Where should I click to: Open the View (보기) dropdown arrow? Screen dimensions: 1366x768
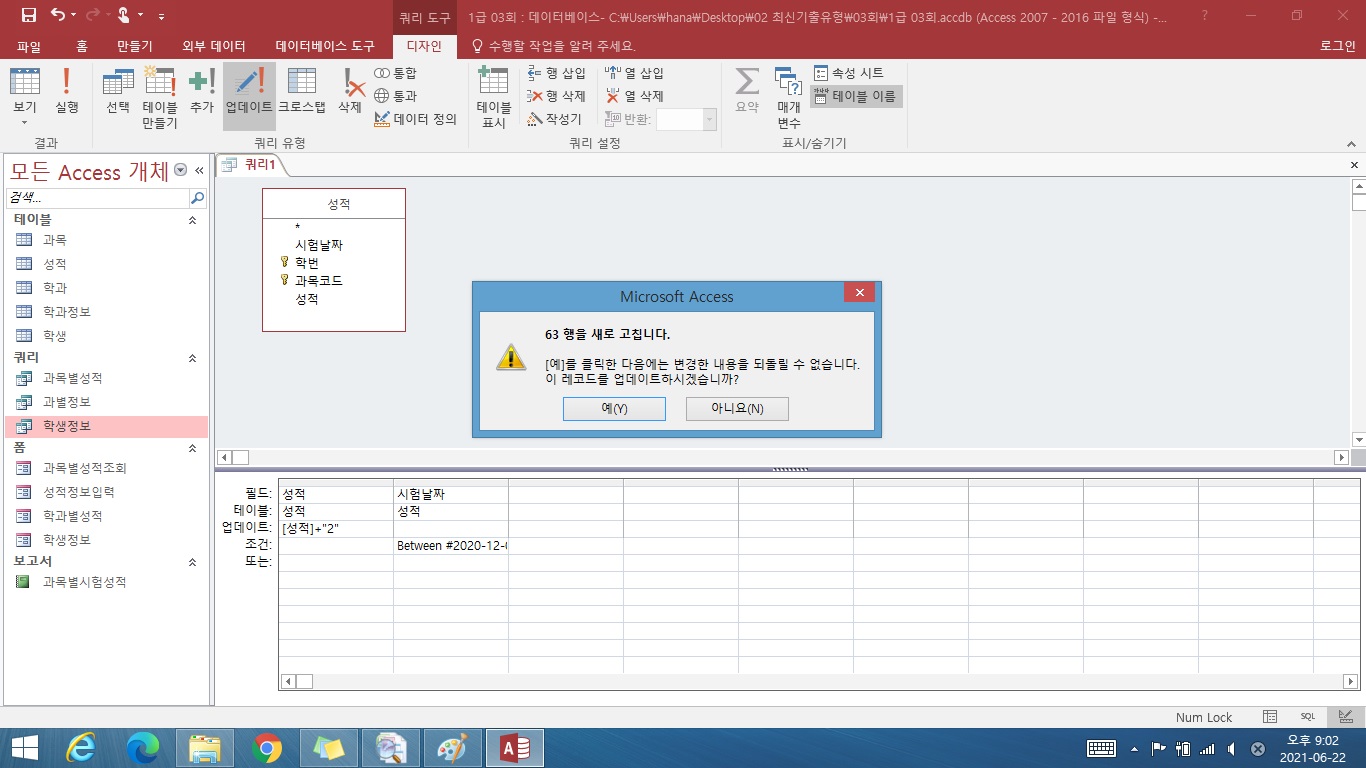(25, 123)
